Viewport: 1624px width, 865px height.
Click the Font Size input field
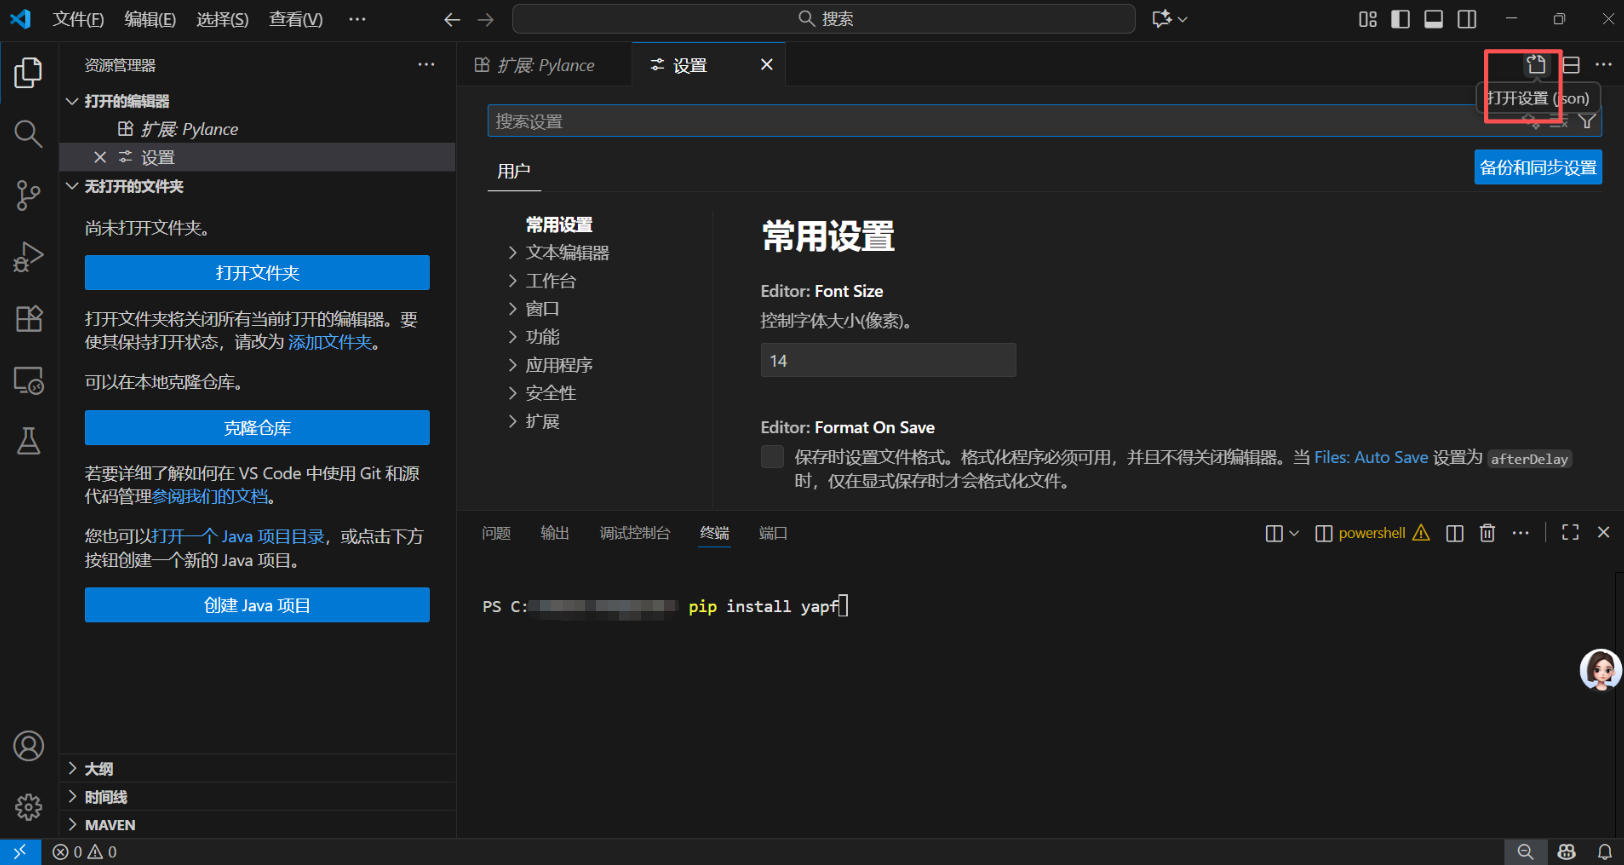[888, 360]
